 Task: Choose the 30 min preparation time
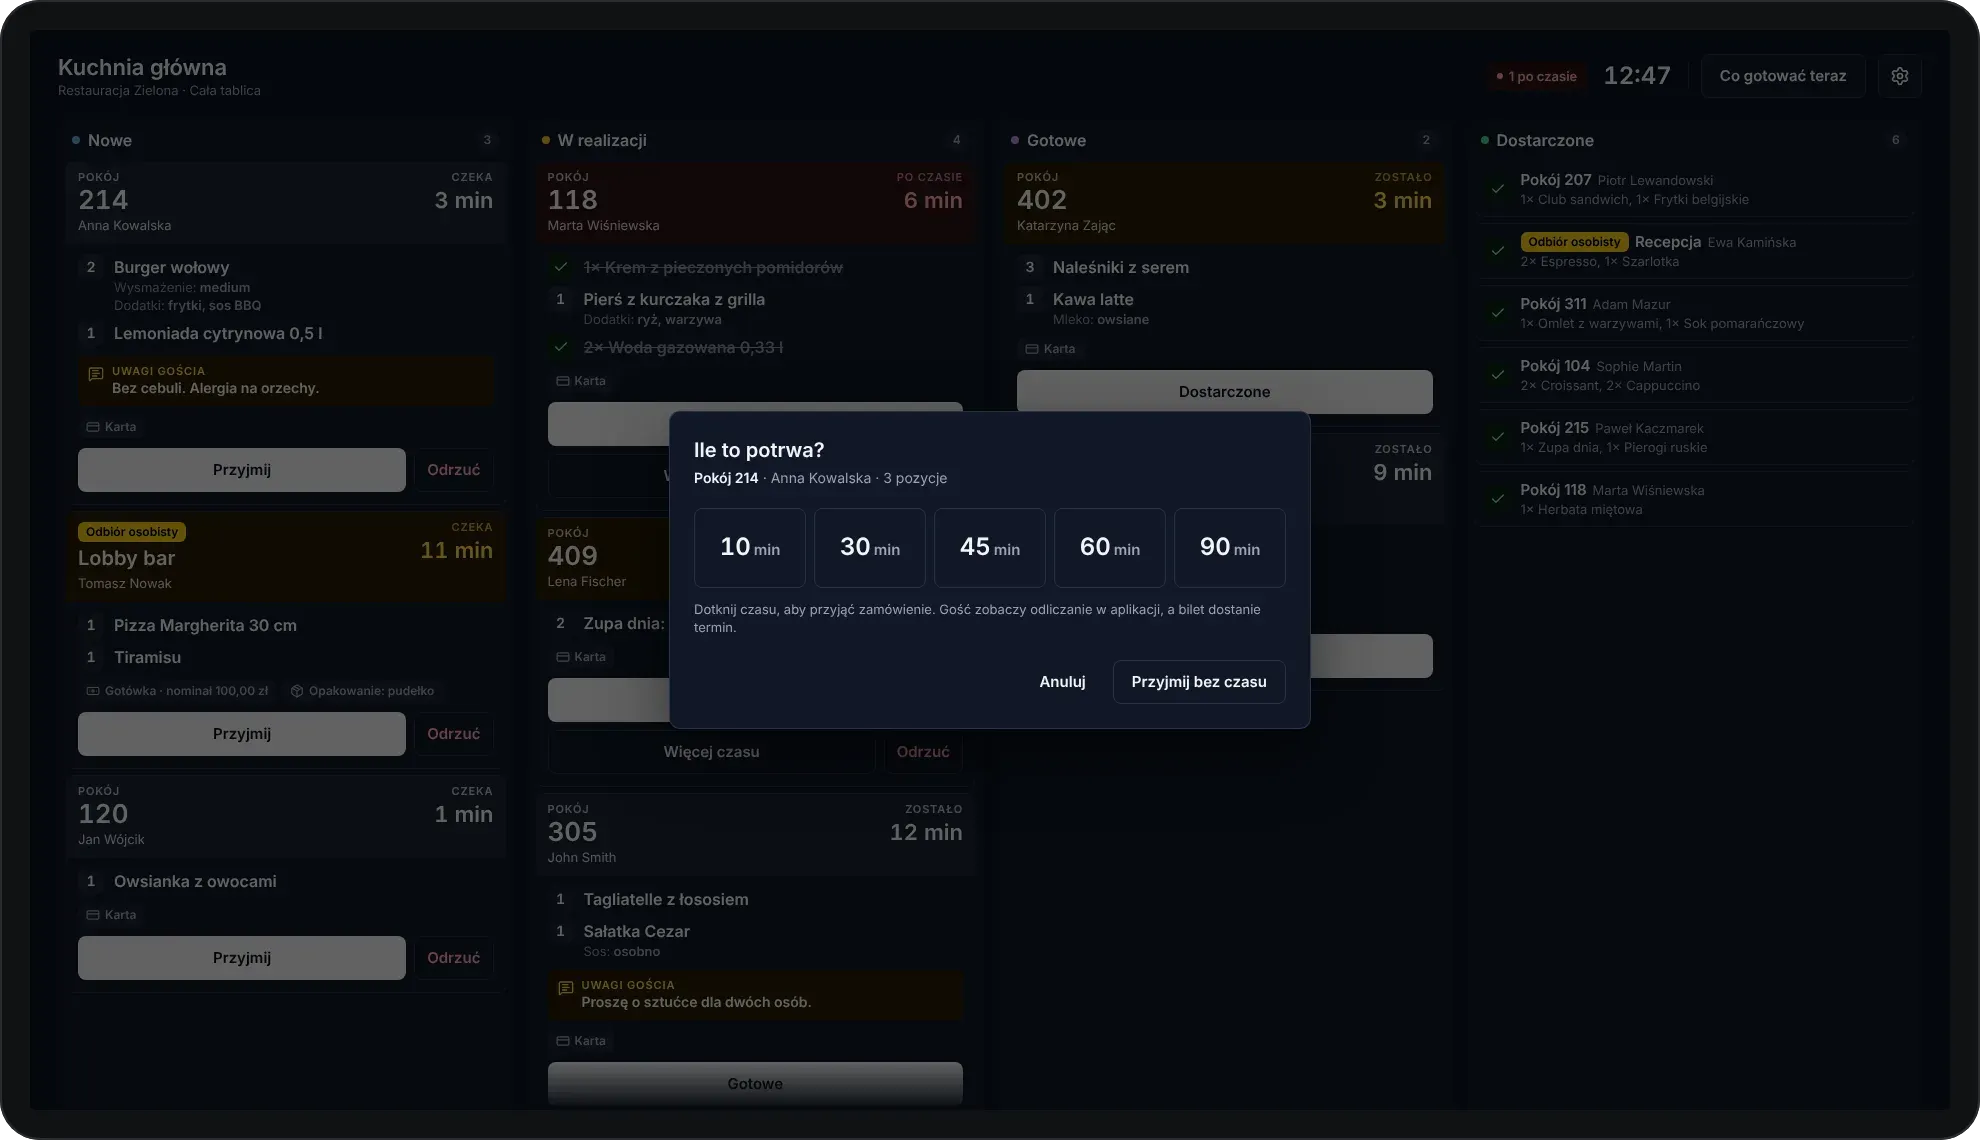pos(870,548)
